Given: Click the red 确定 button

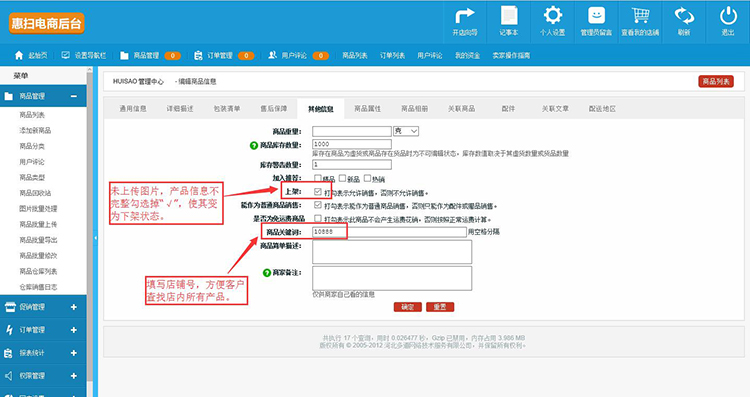Looking at the screenshot, I should pyautogui.click(x=408, y=307).
